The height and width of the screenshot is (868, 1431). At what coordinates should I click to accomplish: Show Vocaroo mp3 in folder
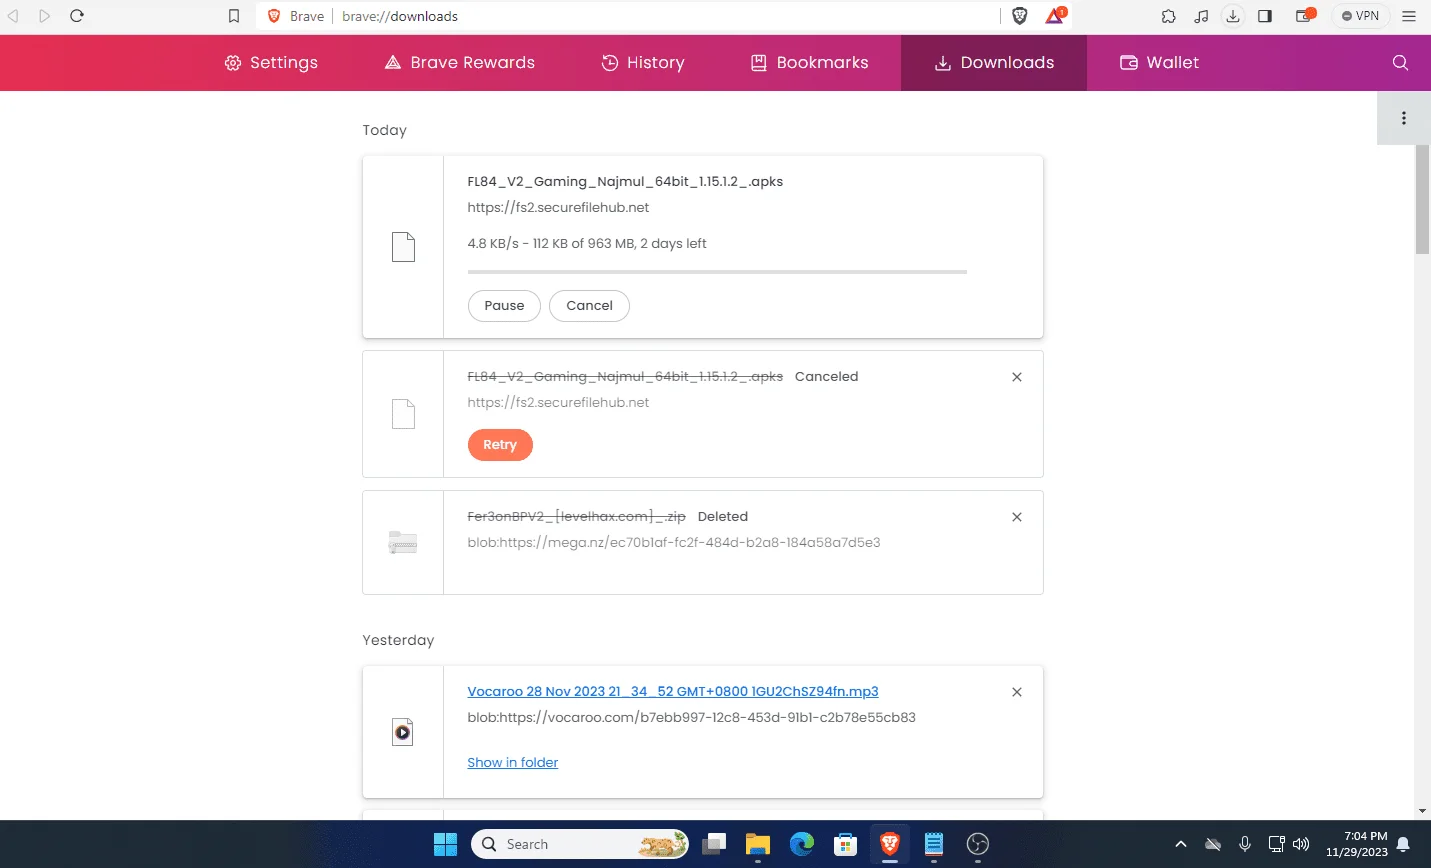513,762
